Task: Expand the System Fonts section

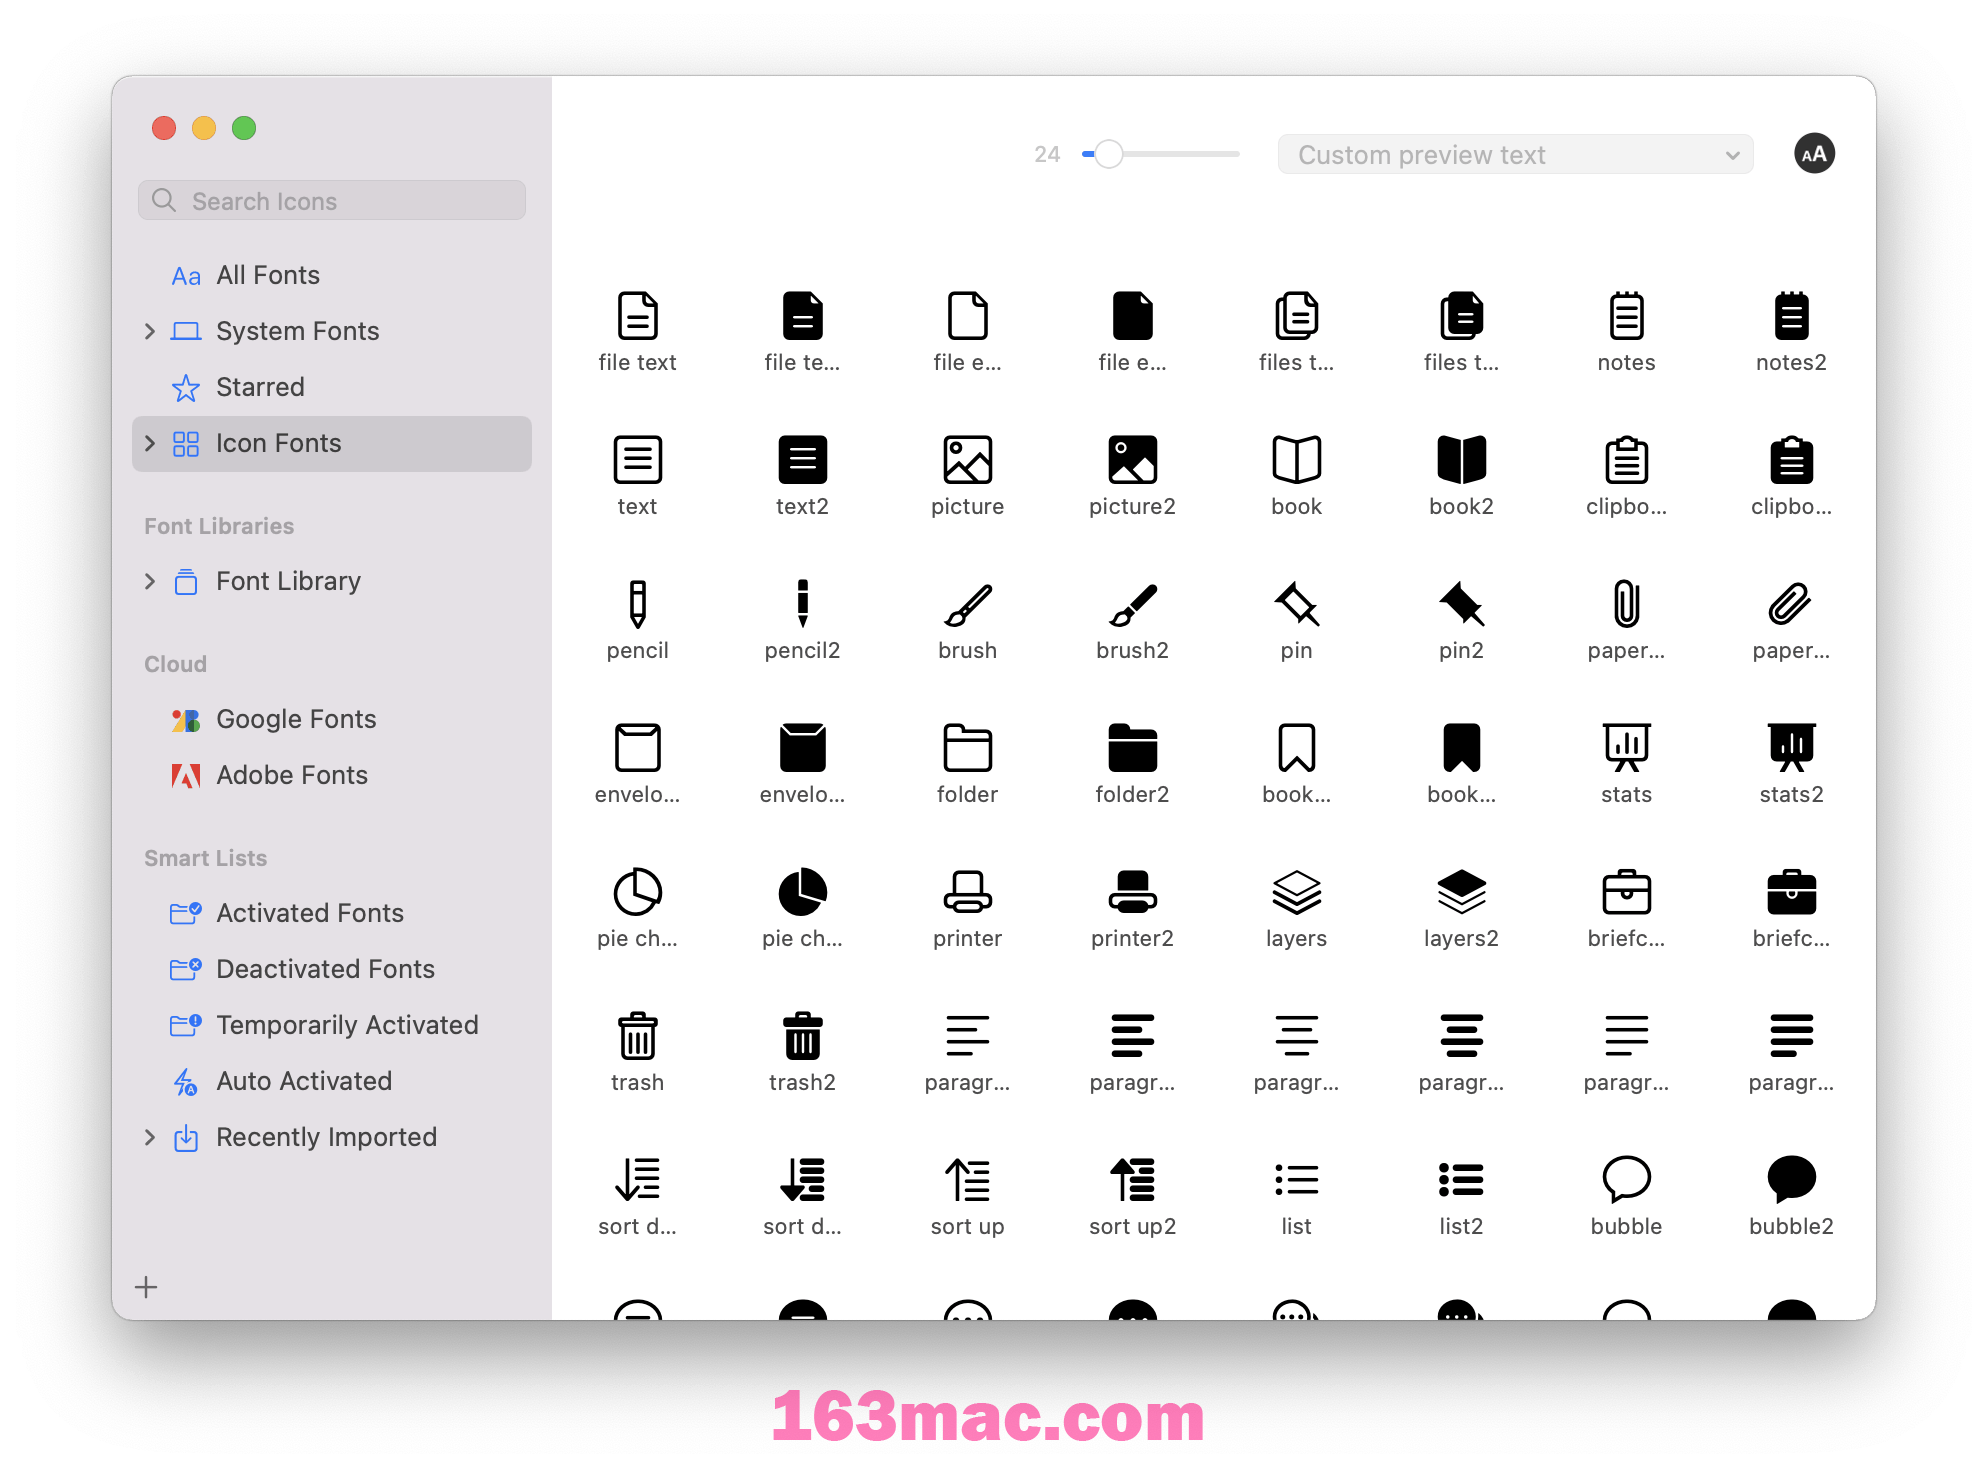Action: 151,330
